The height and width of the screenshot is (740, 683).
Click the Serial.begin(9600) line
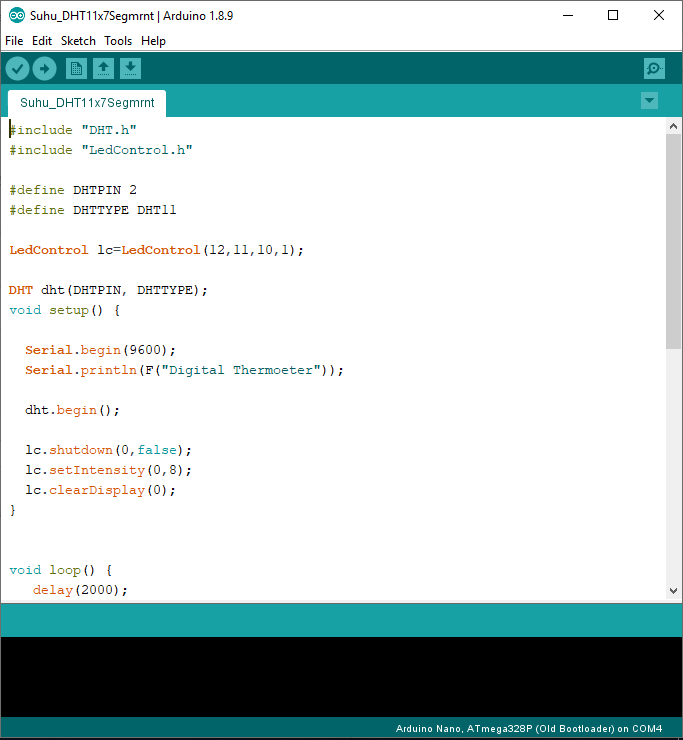[101, 350]
